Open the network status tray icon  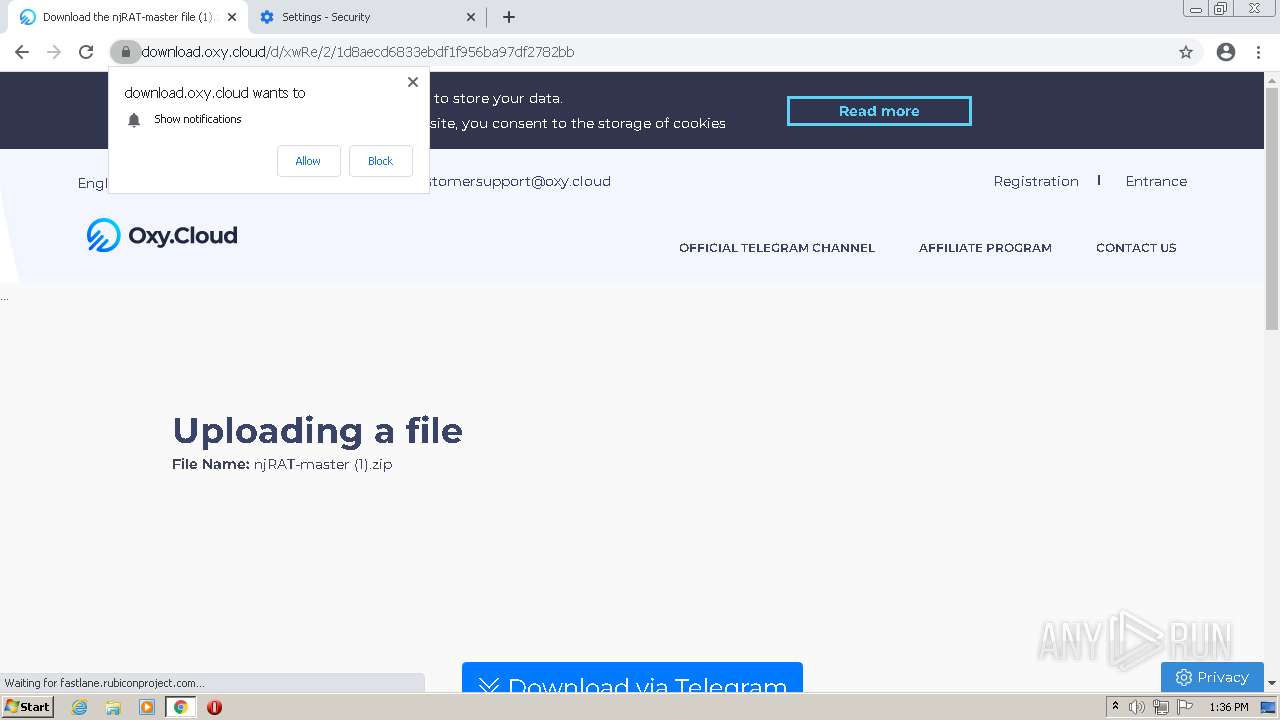[1161, 707]
